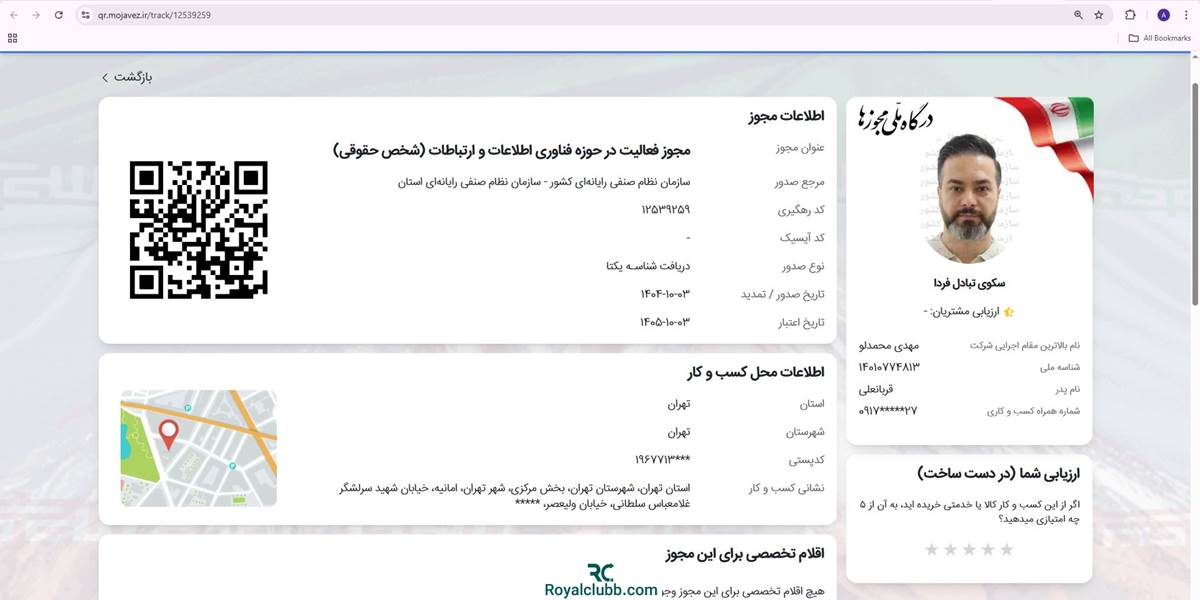Rate two stars, second star from the right

[x=988, y=550]
